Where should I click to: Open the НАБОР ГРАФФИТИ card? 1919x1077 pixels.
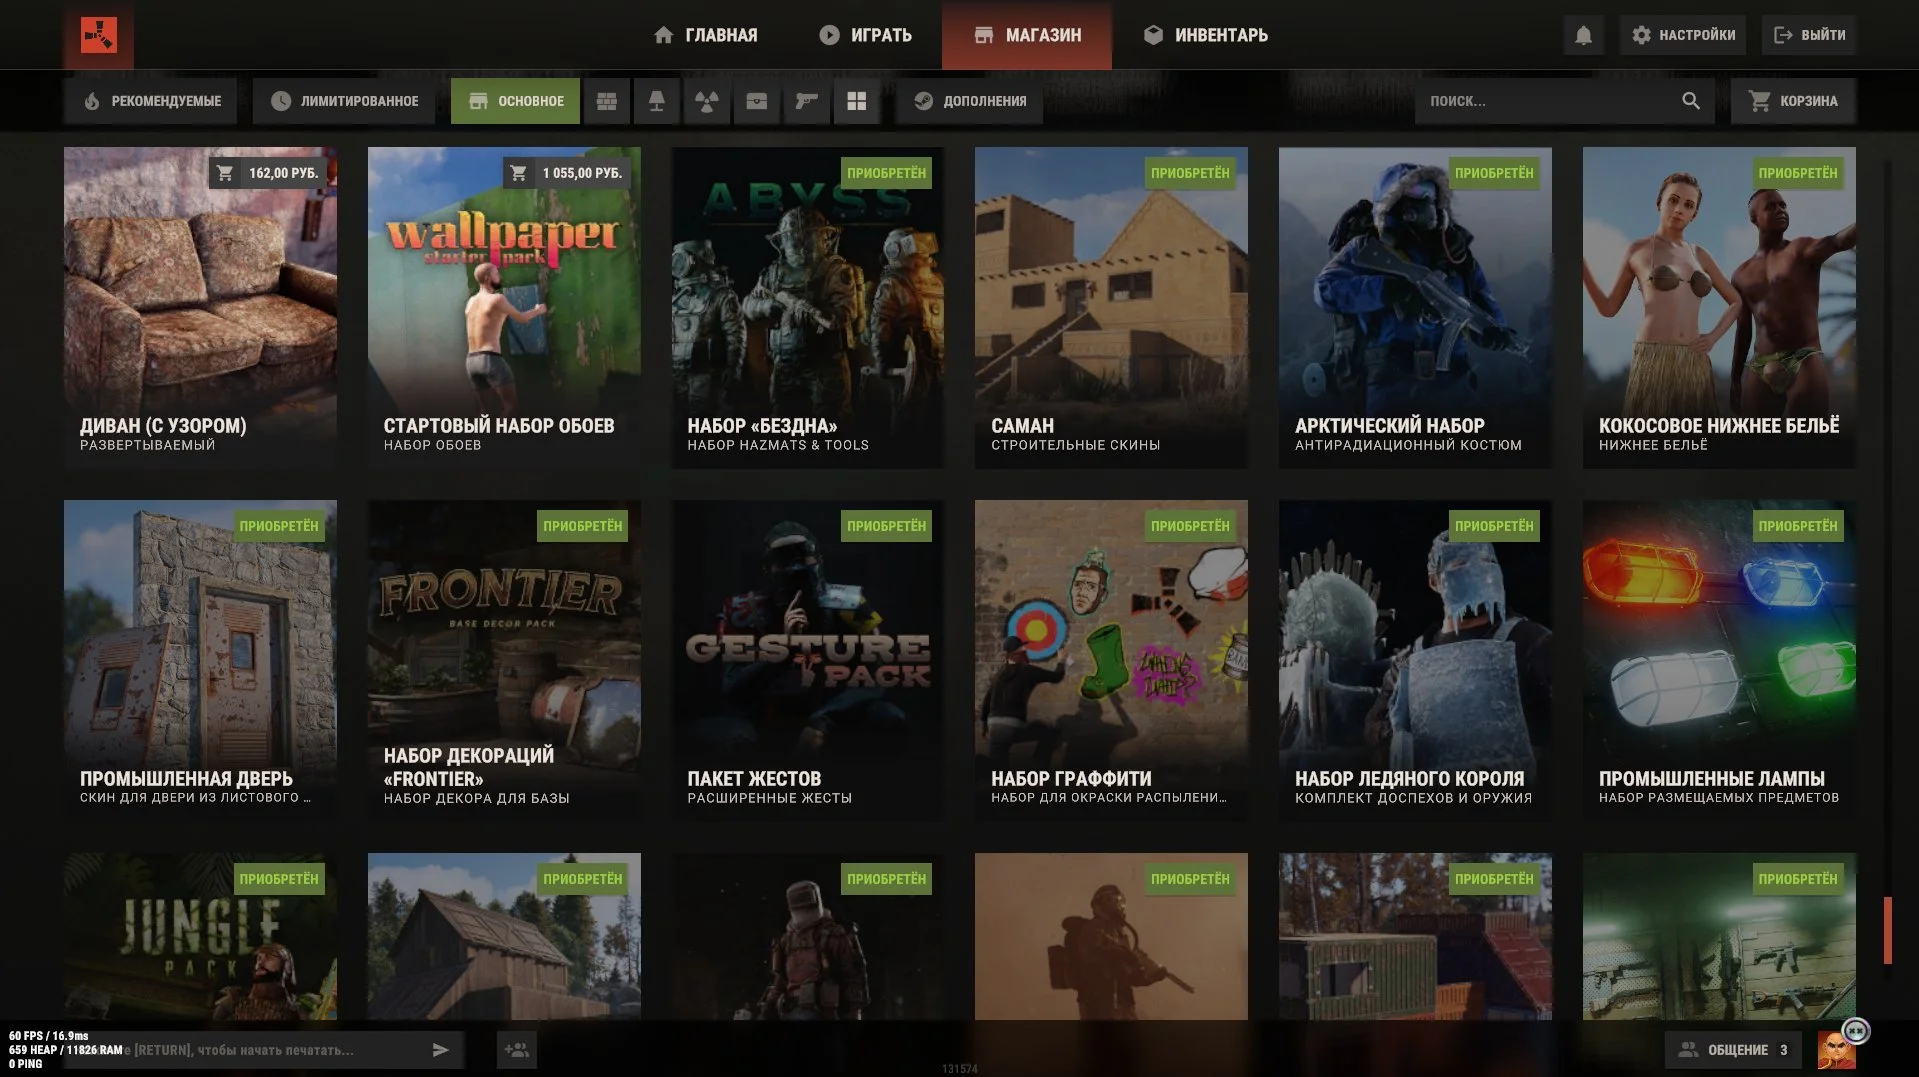(1111, 661)
